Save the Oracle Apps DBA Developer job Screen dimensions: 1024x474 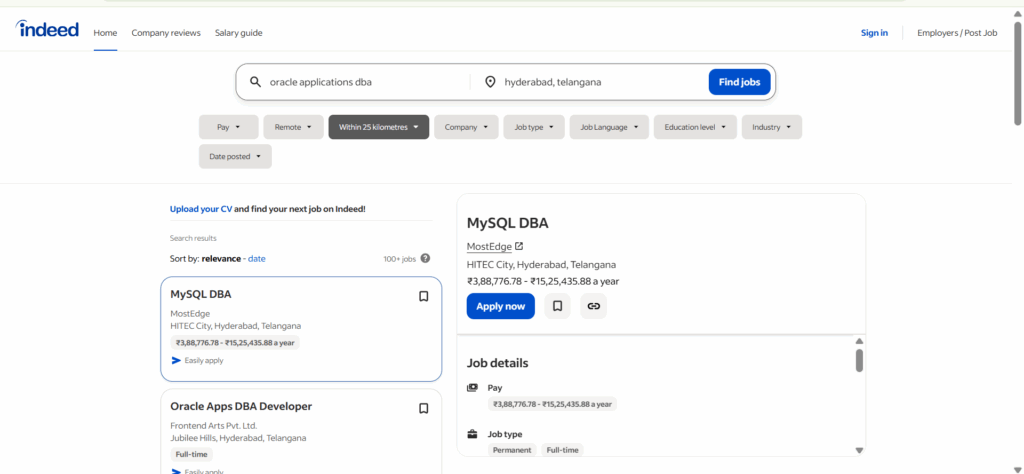click(423, 408)
